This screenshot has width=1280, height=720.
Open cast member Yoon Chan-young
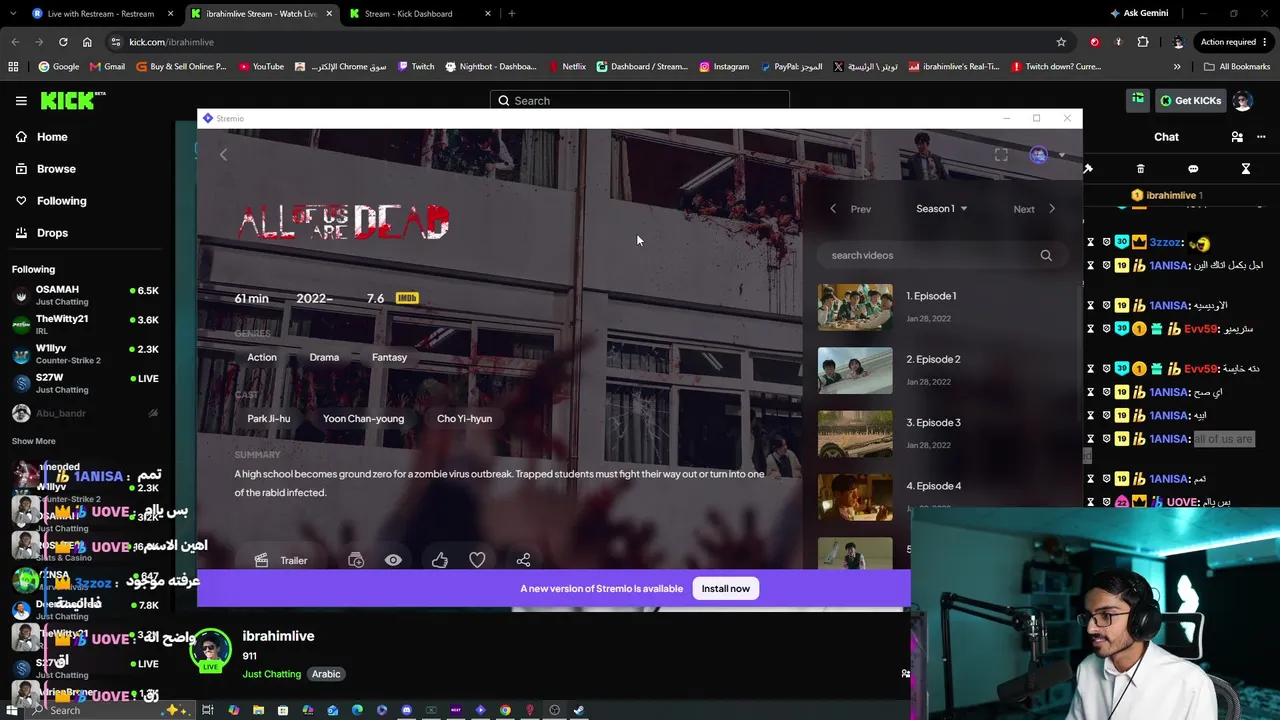(x=363, y=419)
